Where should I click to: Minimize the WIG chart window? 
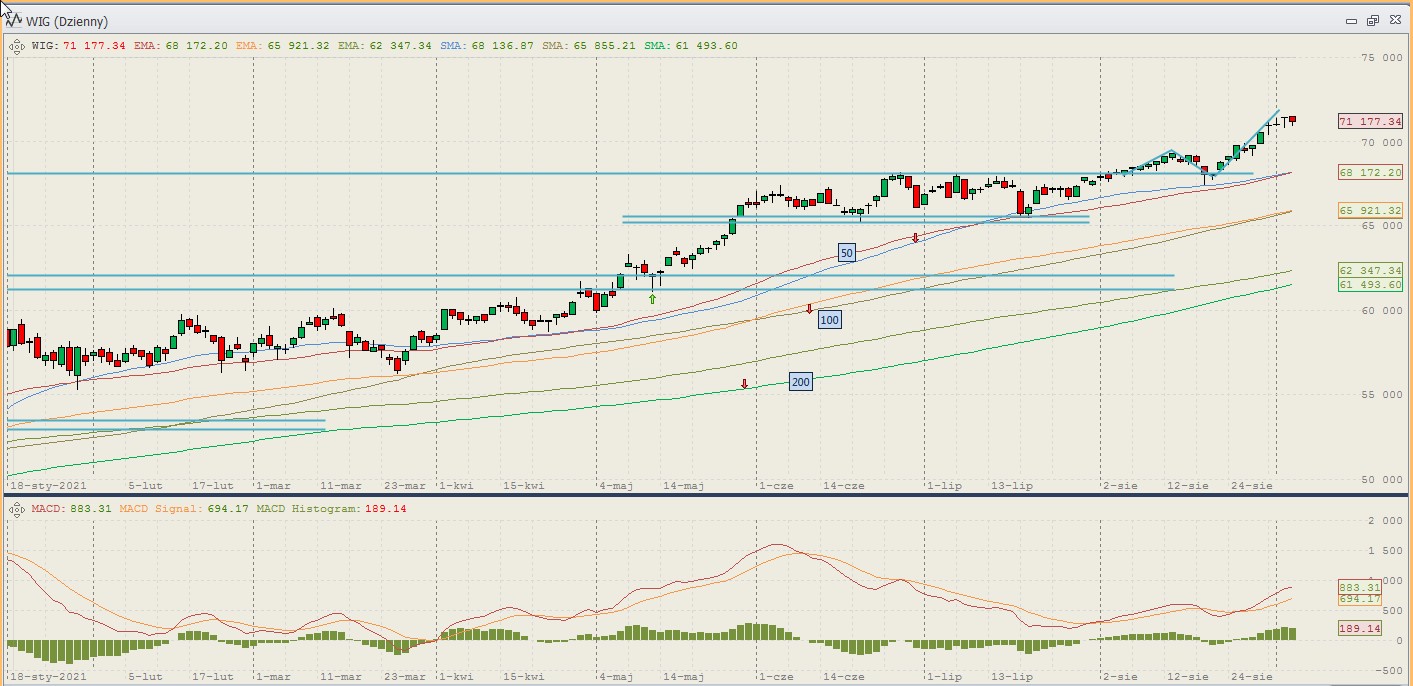[x=1352, y=20]
